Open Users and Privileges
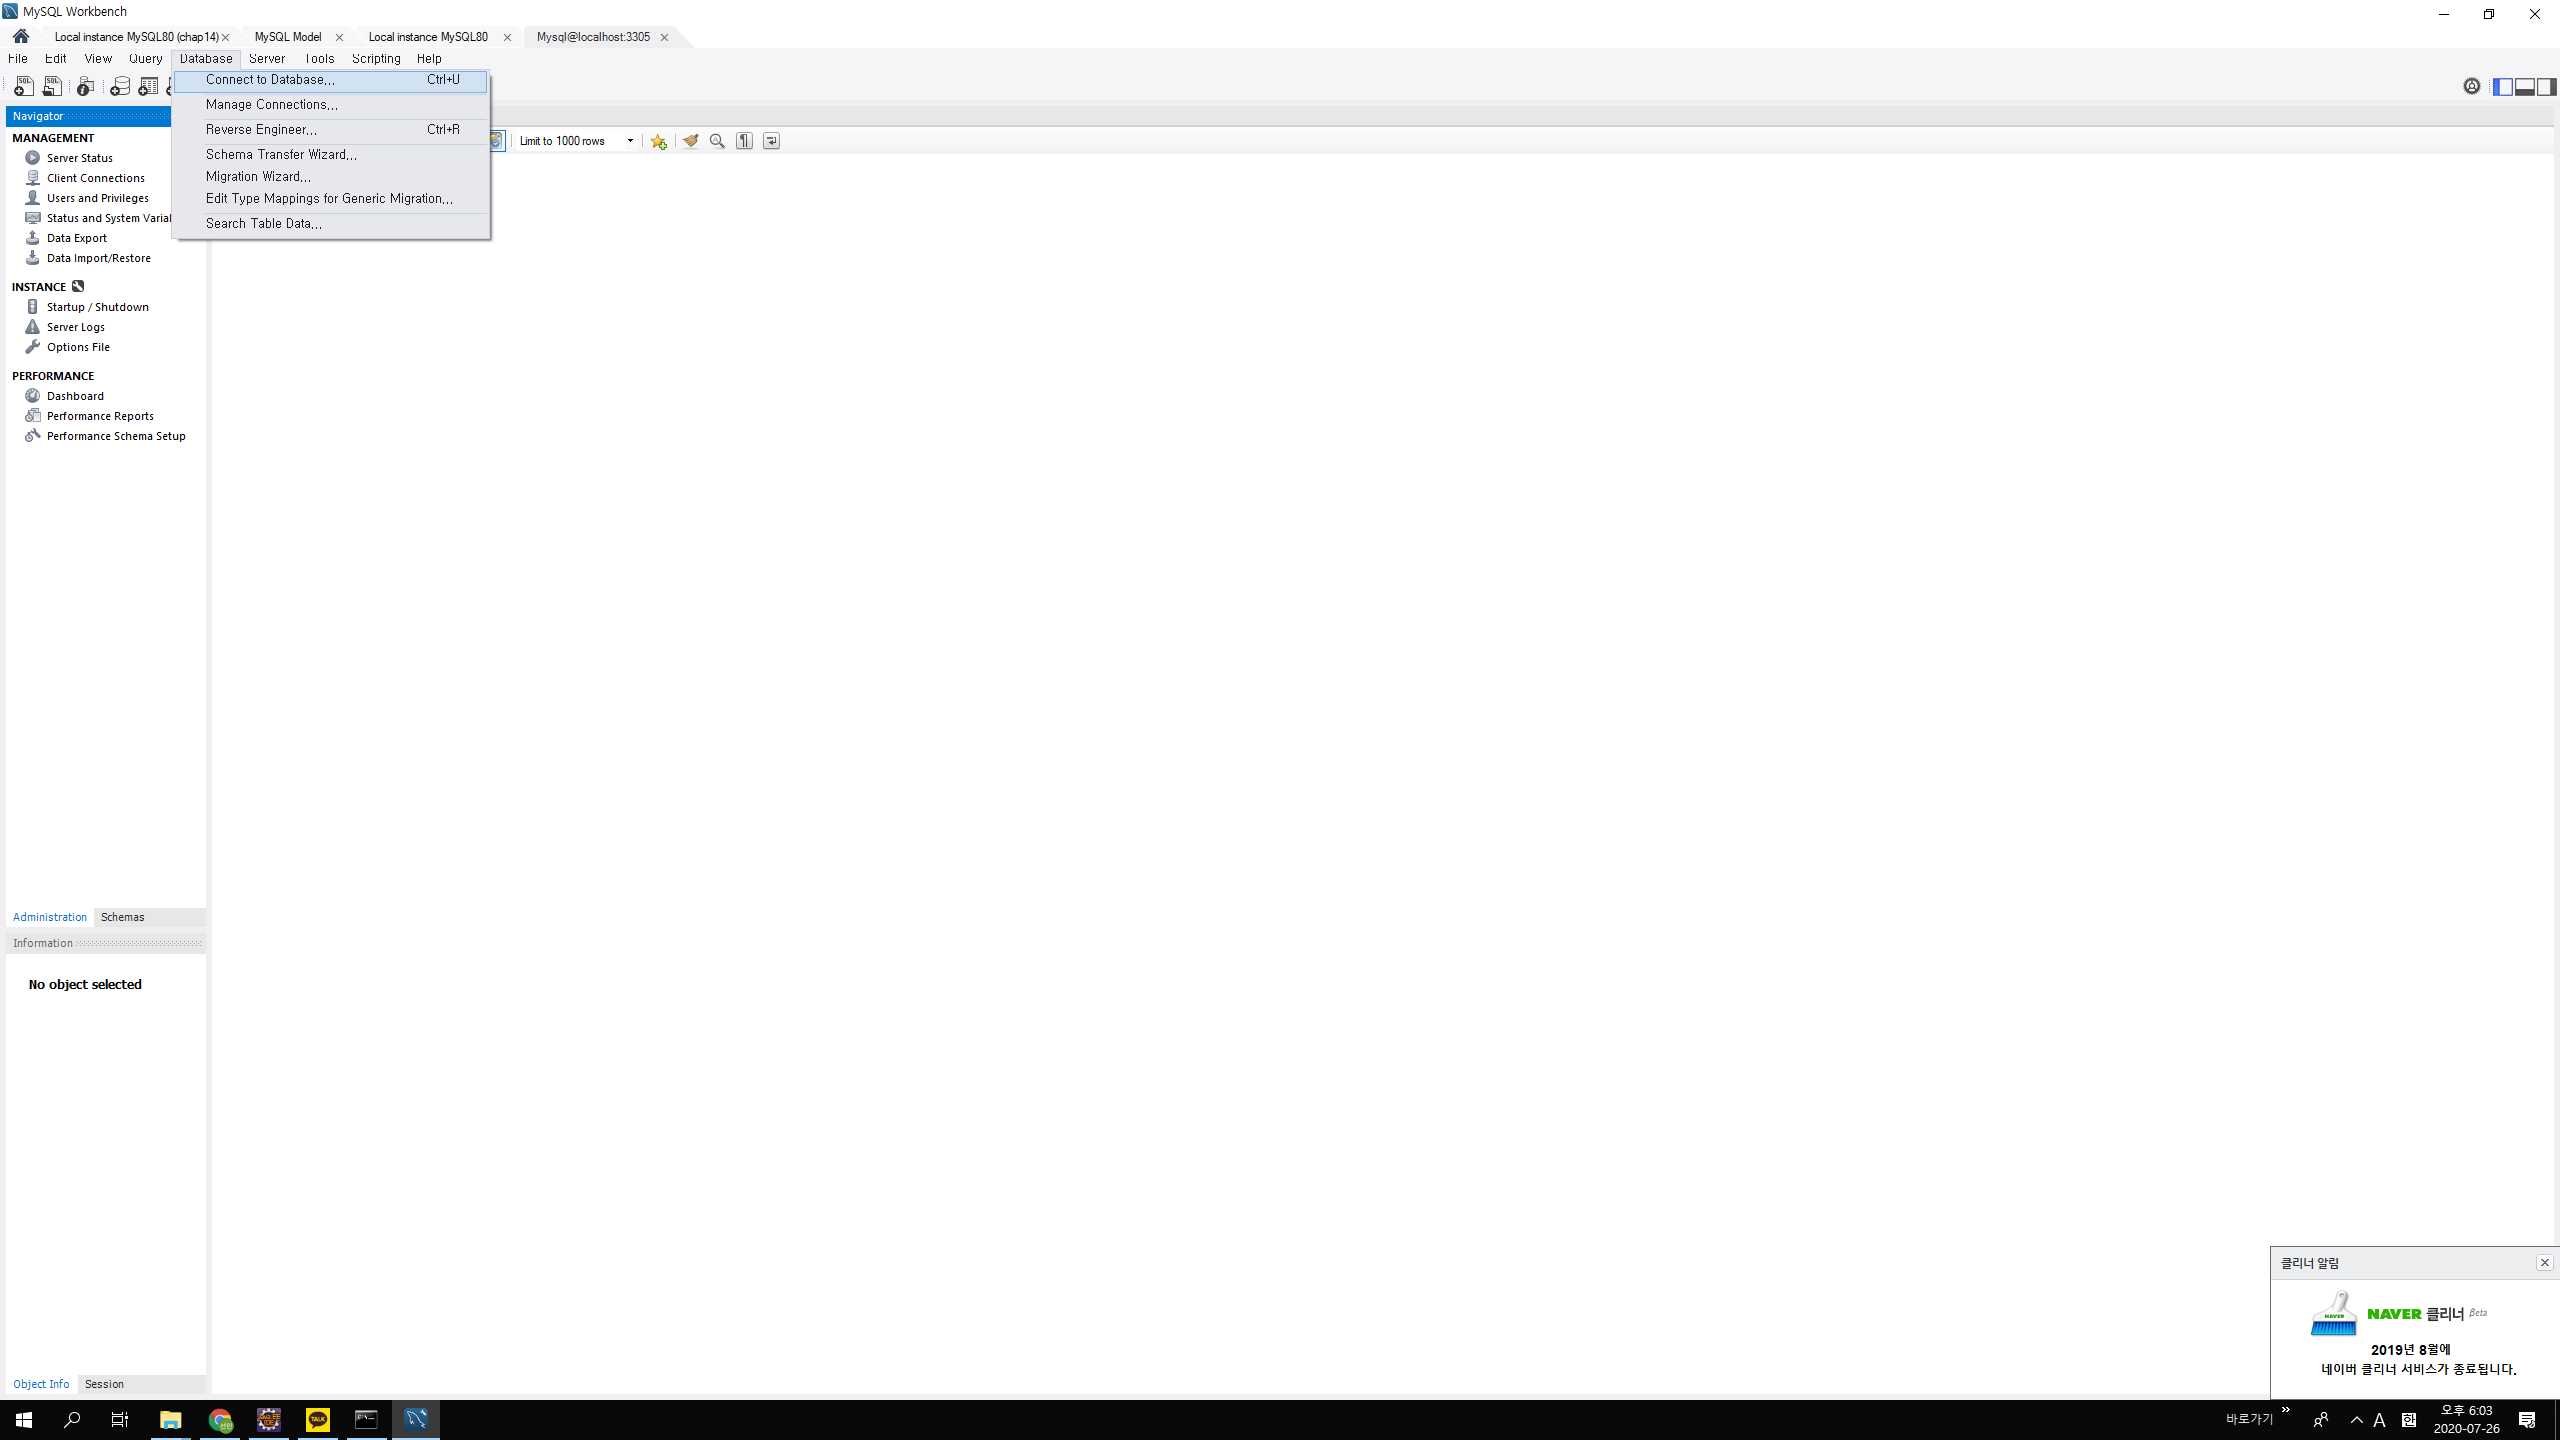This screenshot has height=1440, width=2560. click(98, 198)
